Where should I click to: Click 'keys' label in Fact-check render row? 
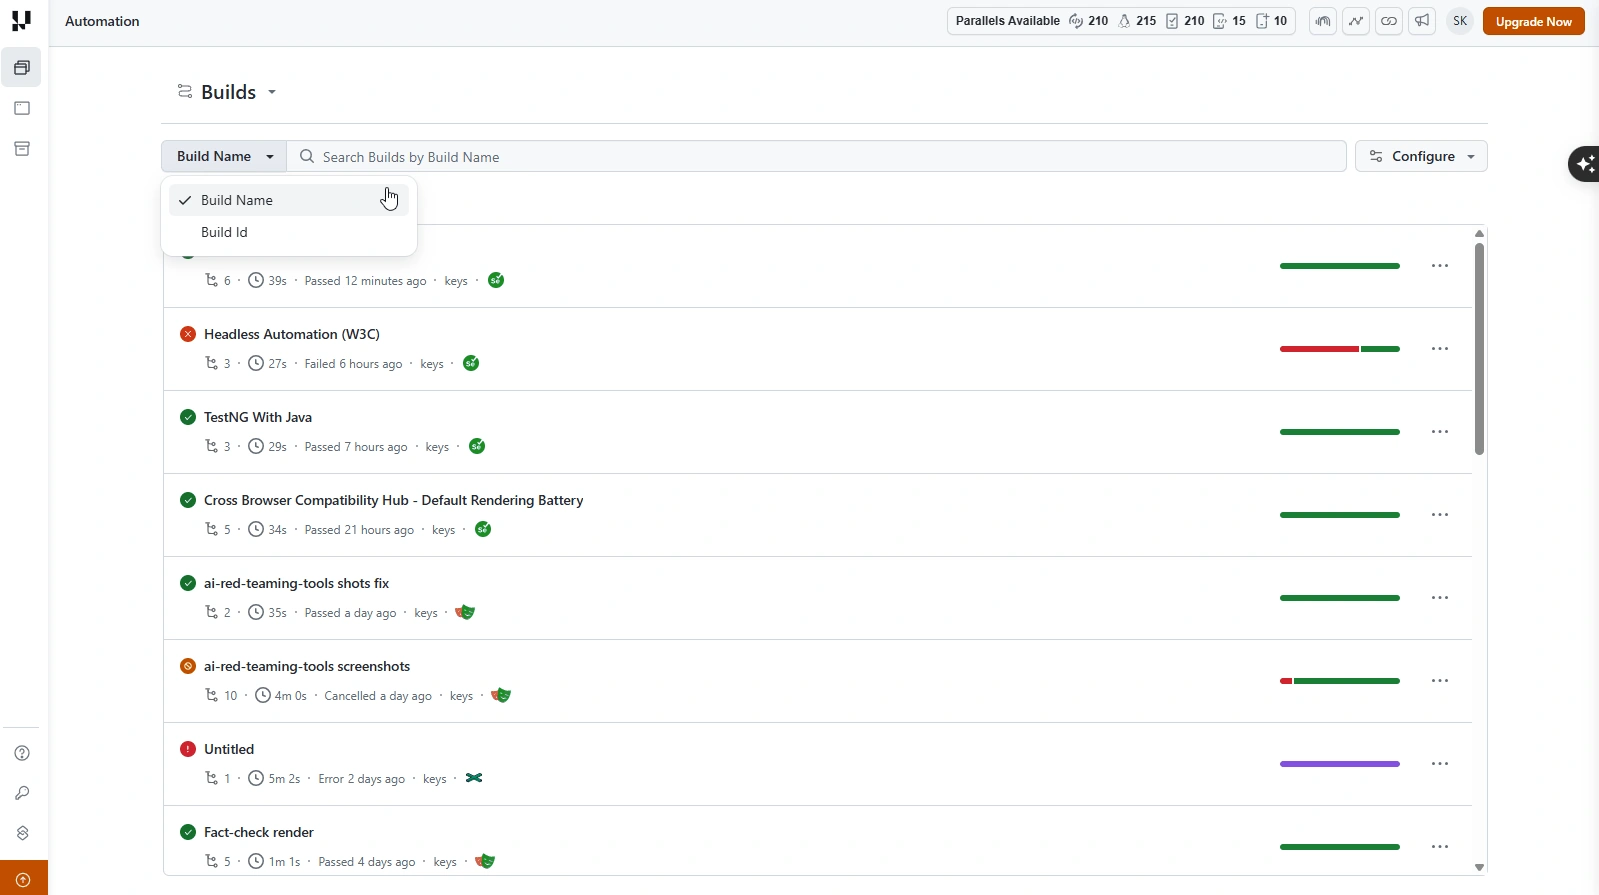point(445,862)
